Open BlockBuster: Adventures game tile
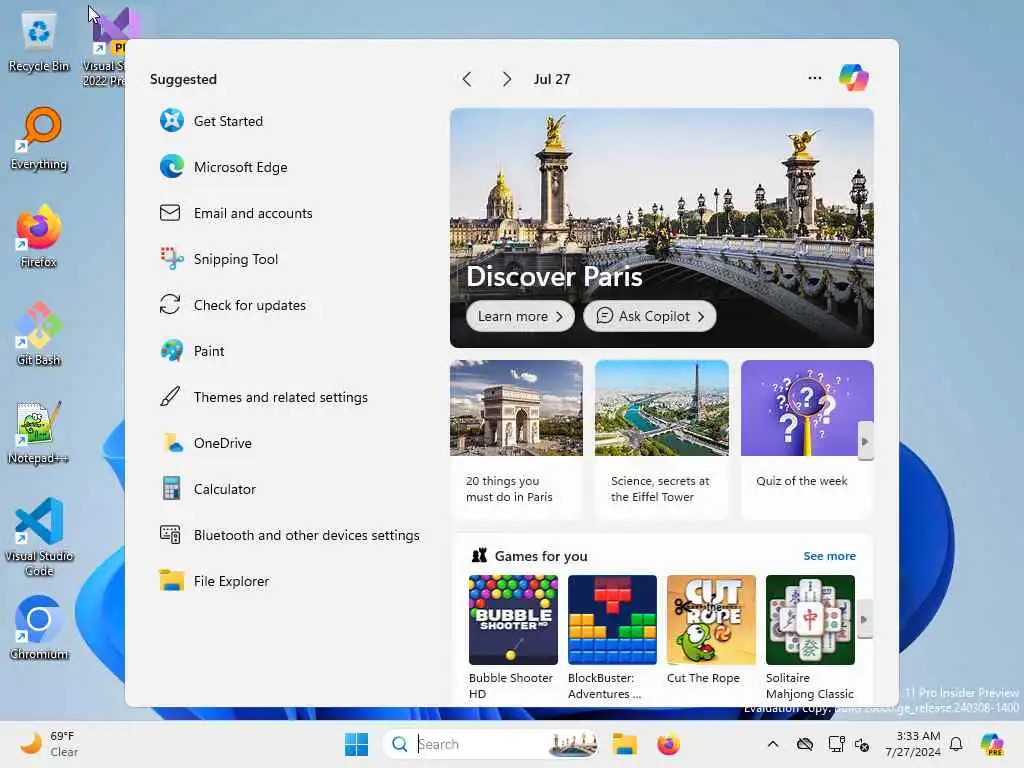Image resolution: width=1024 pixels, height=768 pixels. point(612,637)
